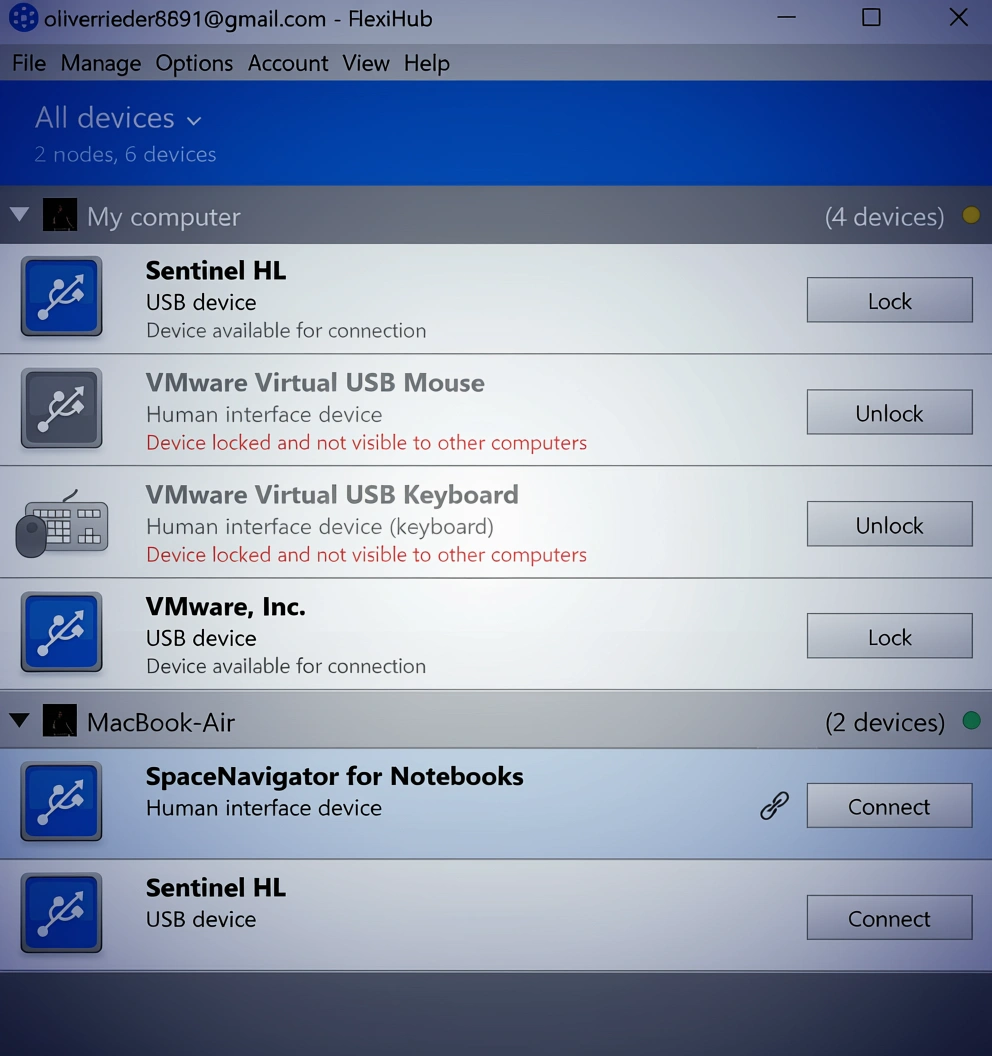This screenshot has width=992, height=1056.
Task: Click the VMware, Inc. USB device icon
Action: click(61, 633)
